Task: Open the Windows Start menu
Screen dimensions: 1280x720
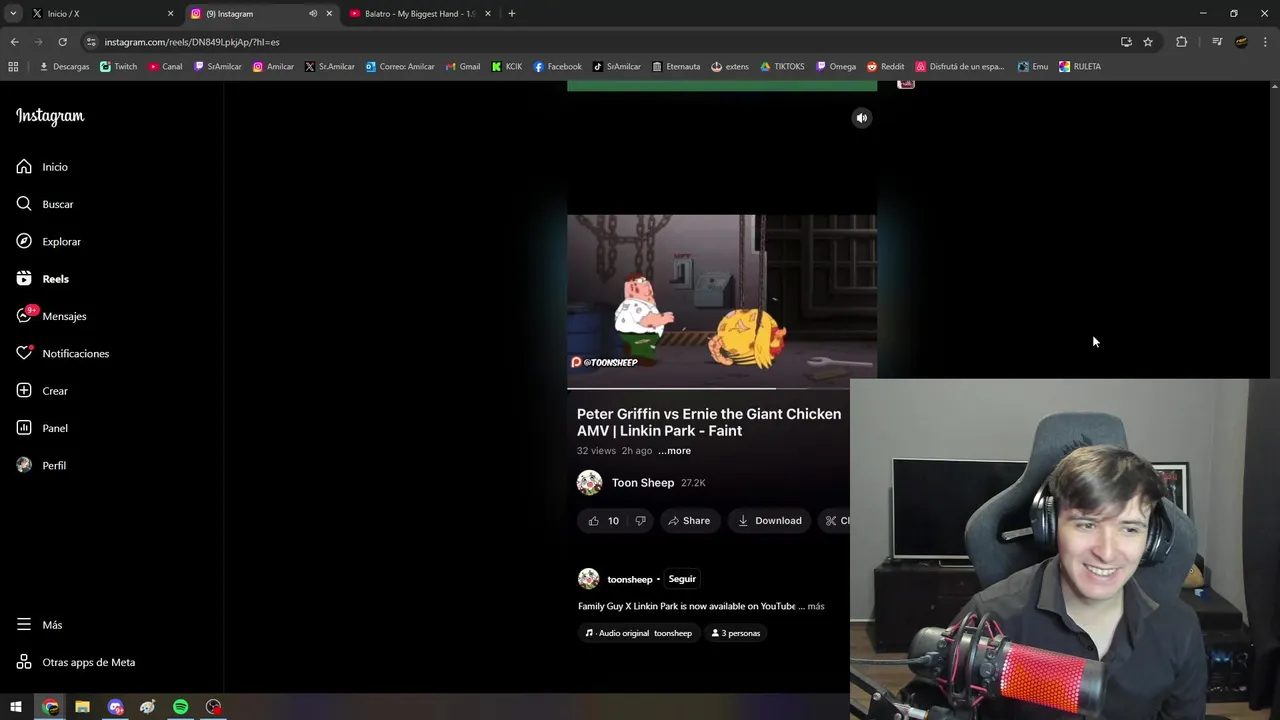Action: pyautogui.click(x=16, y=707)
